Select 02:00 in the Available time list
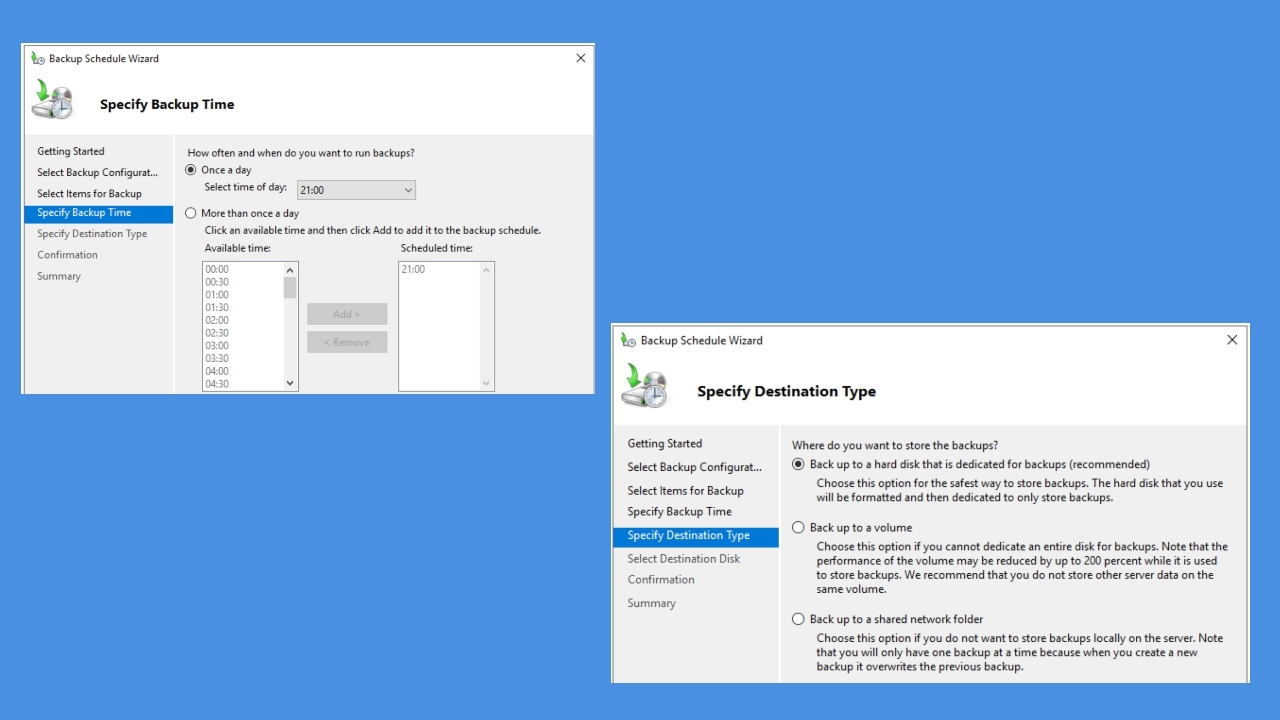This screenshot has height=720, width=1280. pos(217,321)
